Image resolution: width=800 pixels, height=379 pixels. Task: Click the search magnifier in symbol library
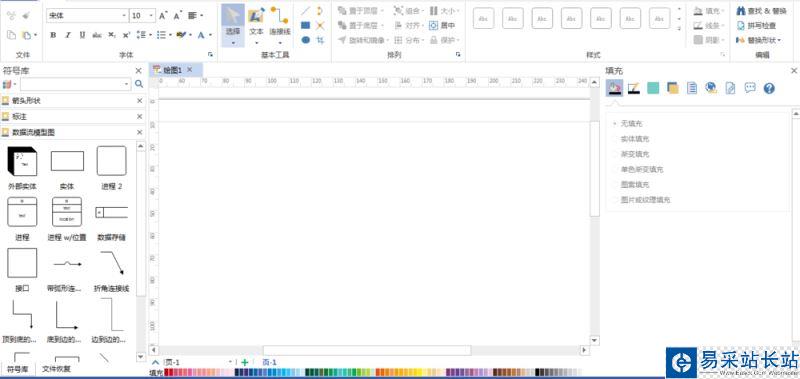point(139,84)
